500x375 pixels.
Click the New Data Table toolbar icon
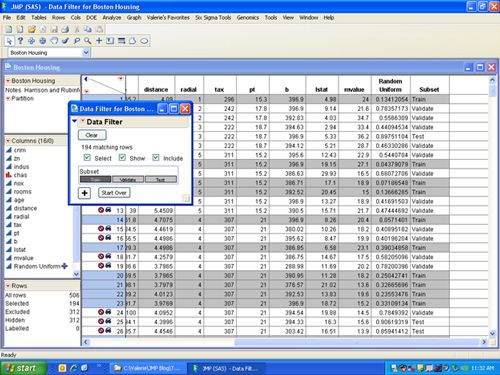9,29
